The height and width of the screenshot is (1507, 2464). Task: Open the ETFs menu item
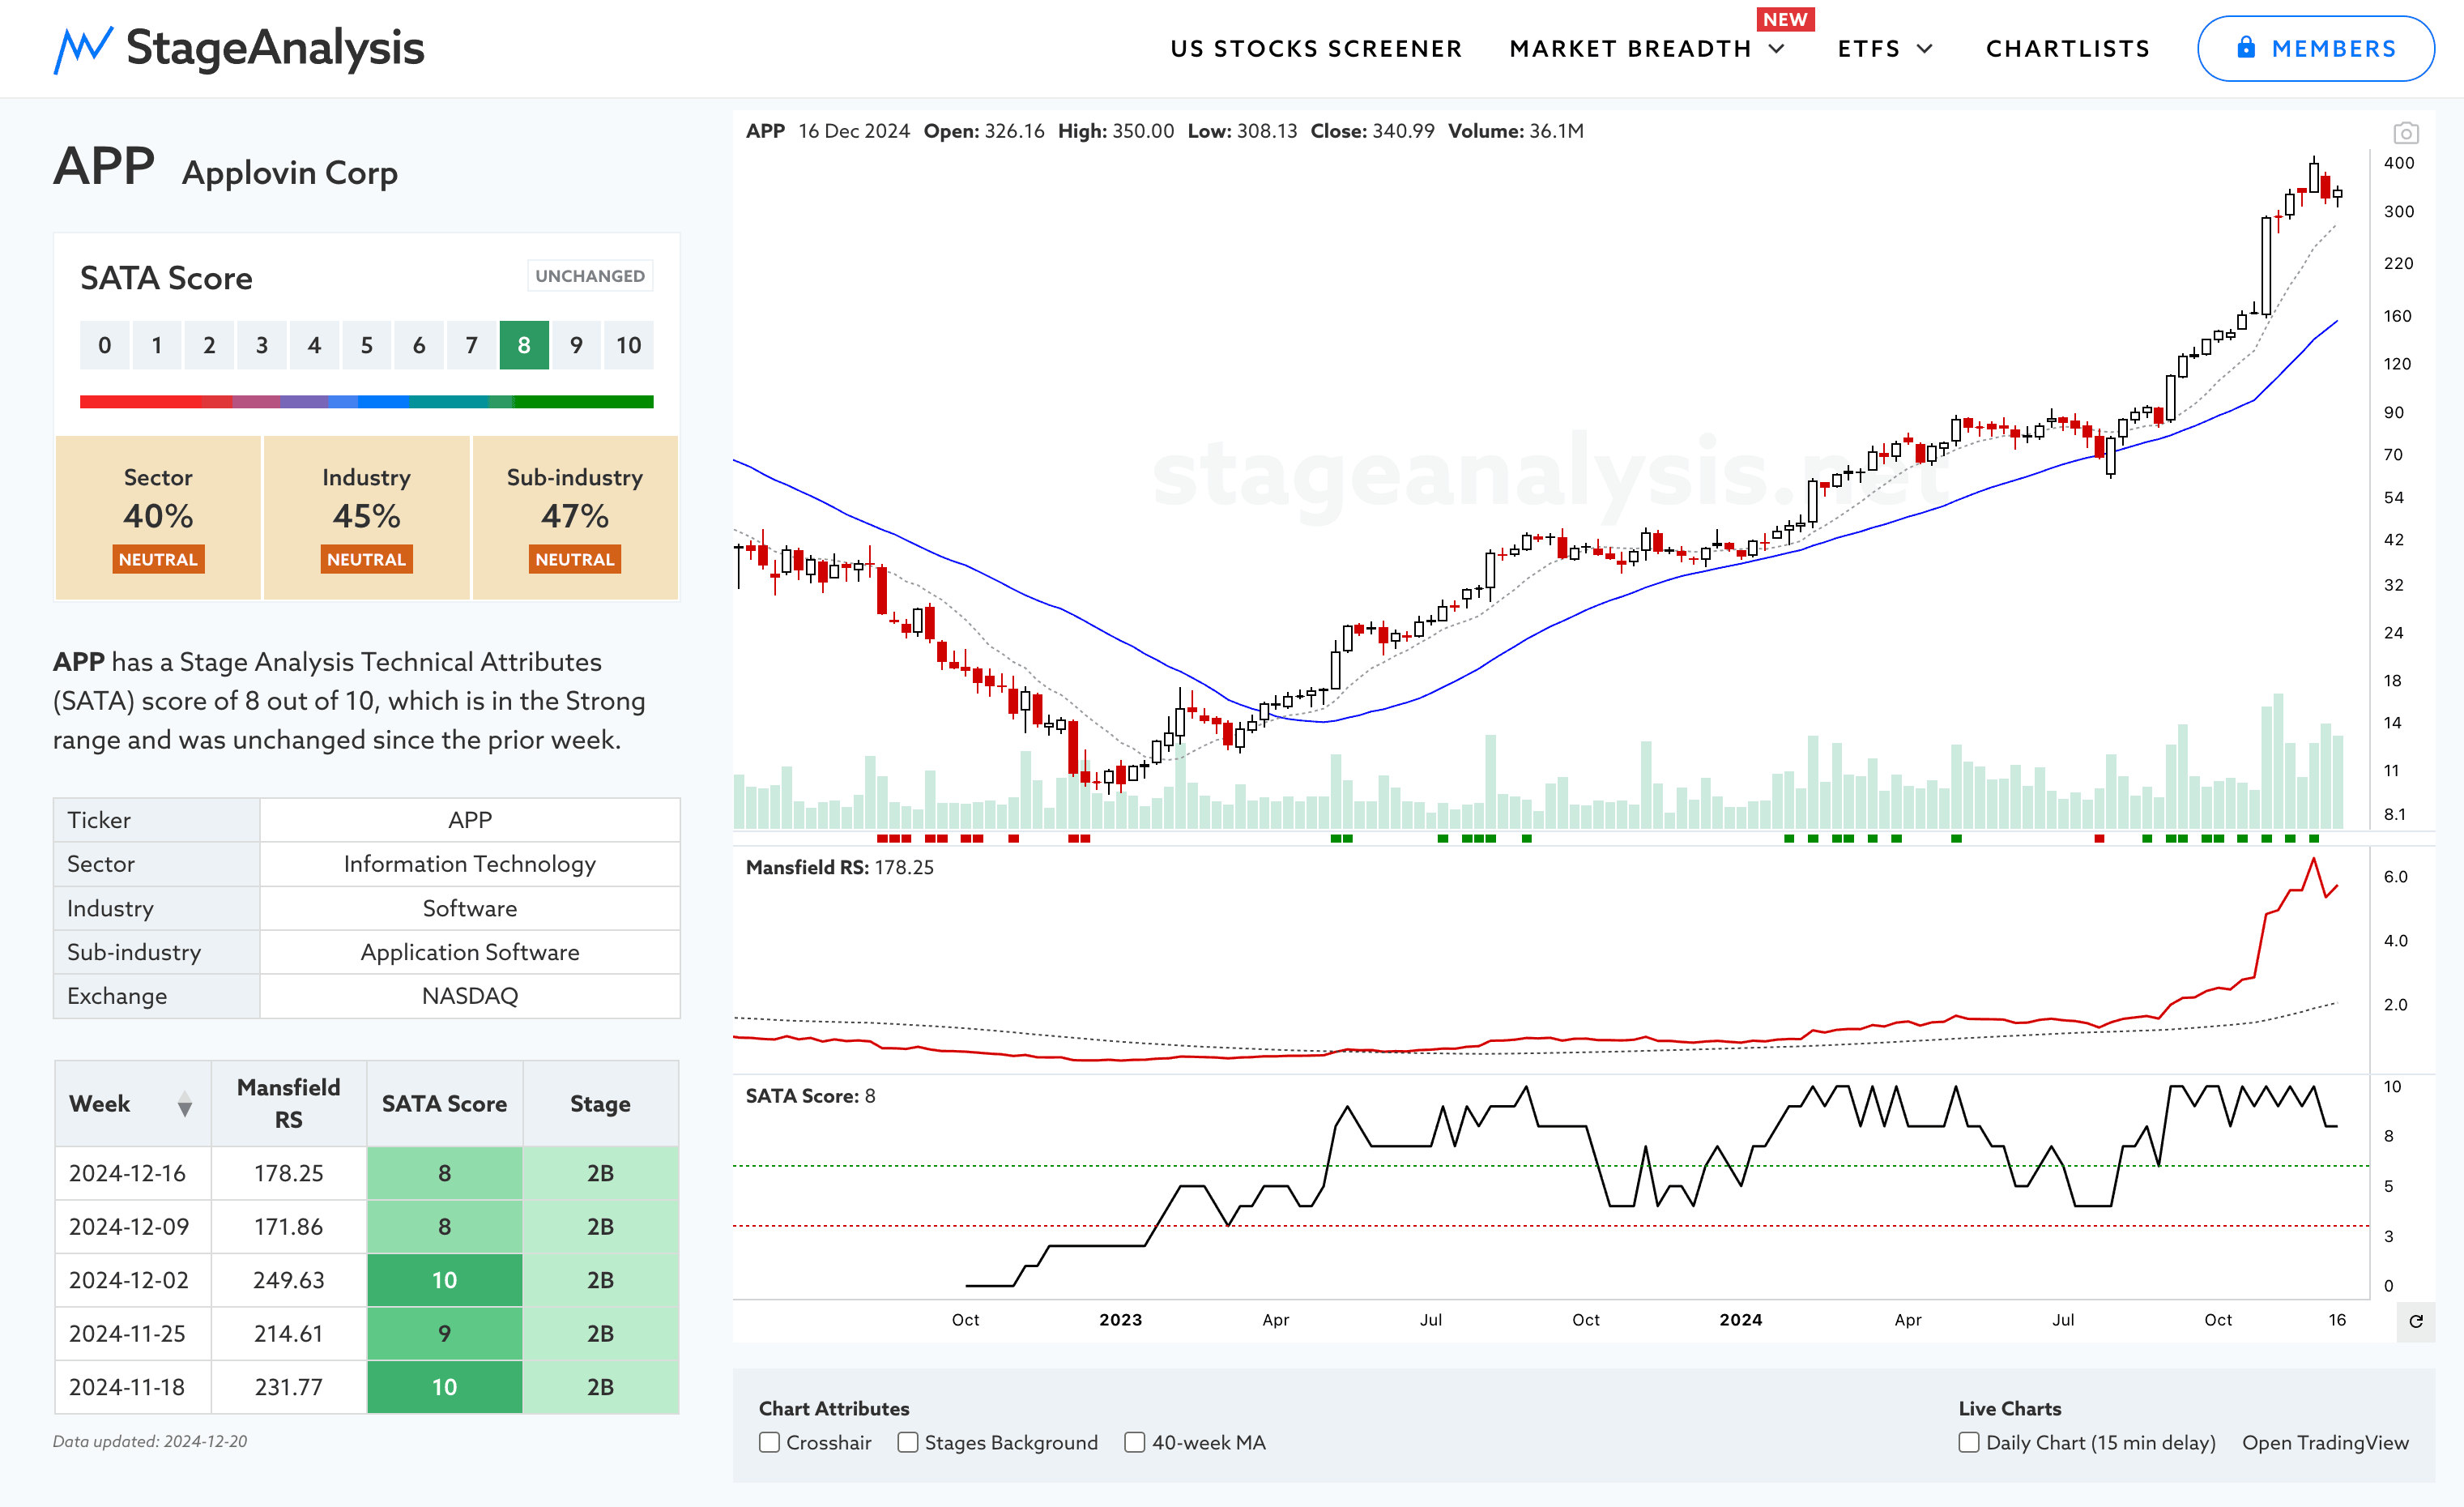[1868, 49]
